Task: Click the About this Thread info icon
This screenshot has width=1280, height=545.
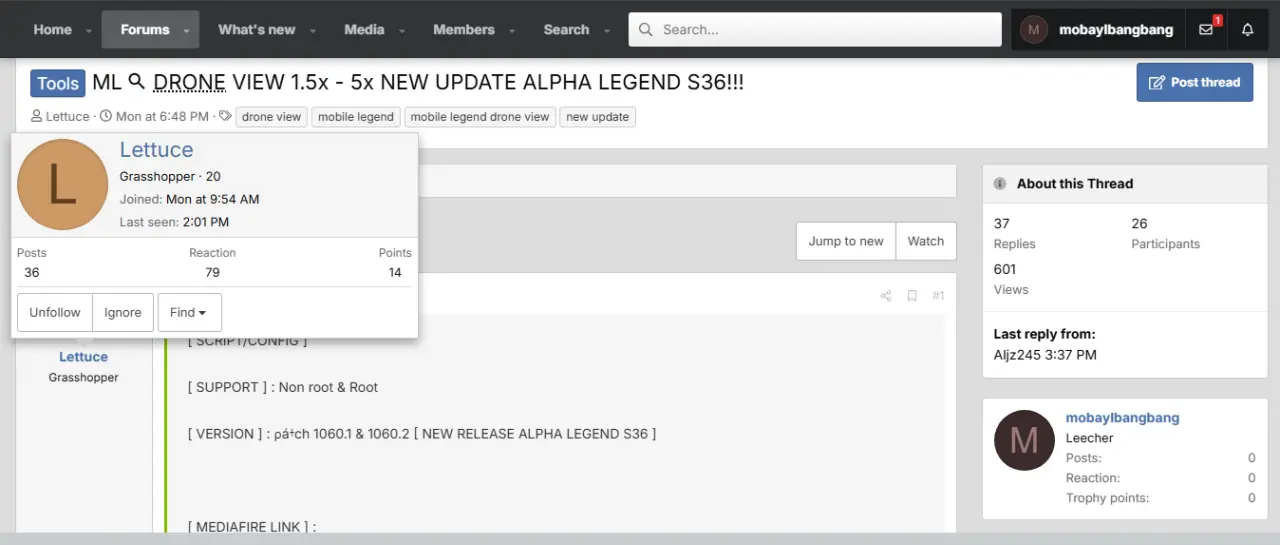Action: (x=1000, y=184)
